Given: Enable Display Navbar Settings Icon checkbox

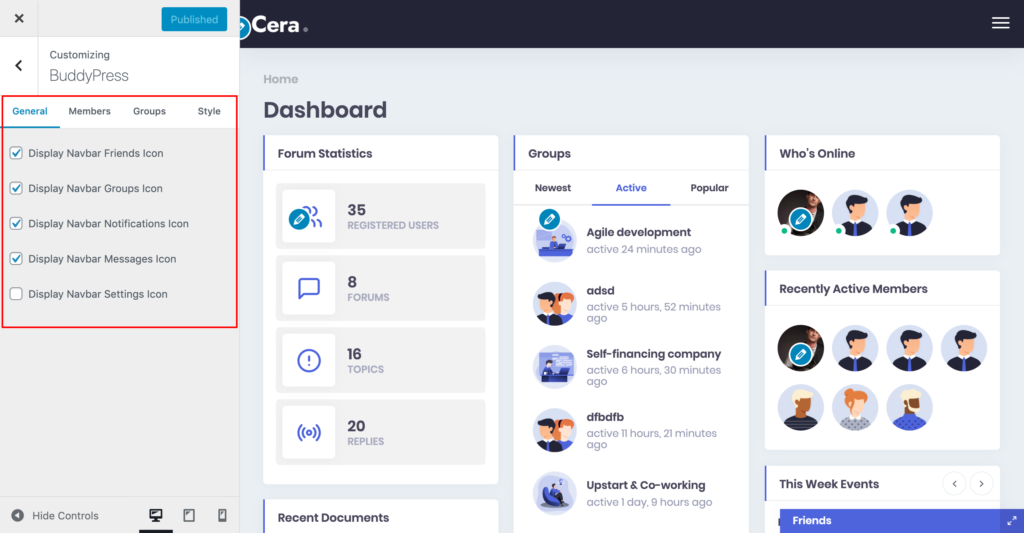Looking at the screenshot, I should 16,294.
